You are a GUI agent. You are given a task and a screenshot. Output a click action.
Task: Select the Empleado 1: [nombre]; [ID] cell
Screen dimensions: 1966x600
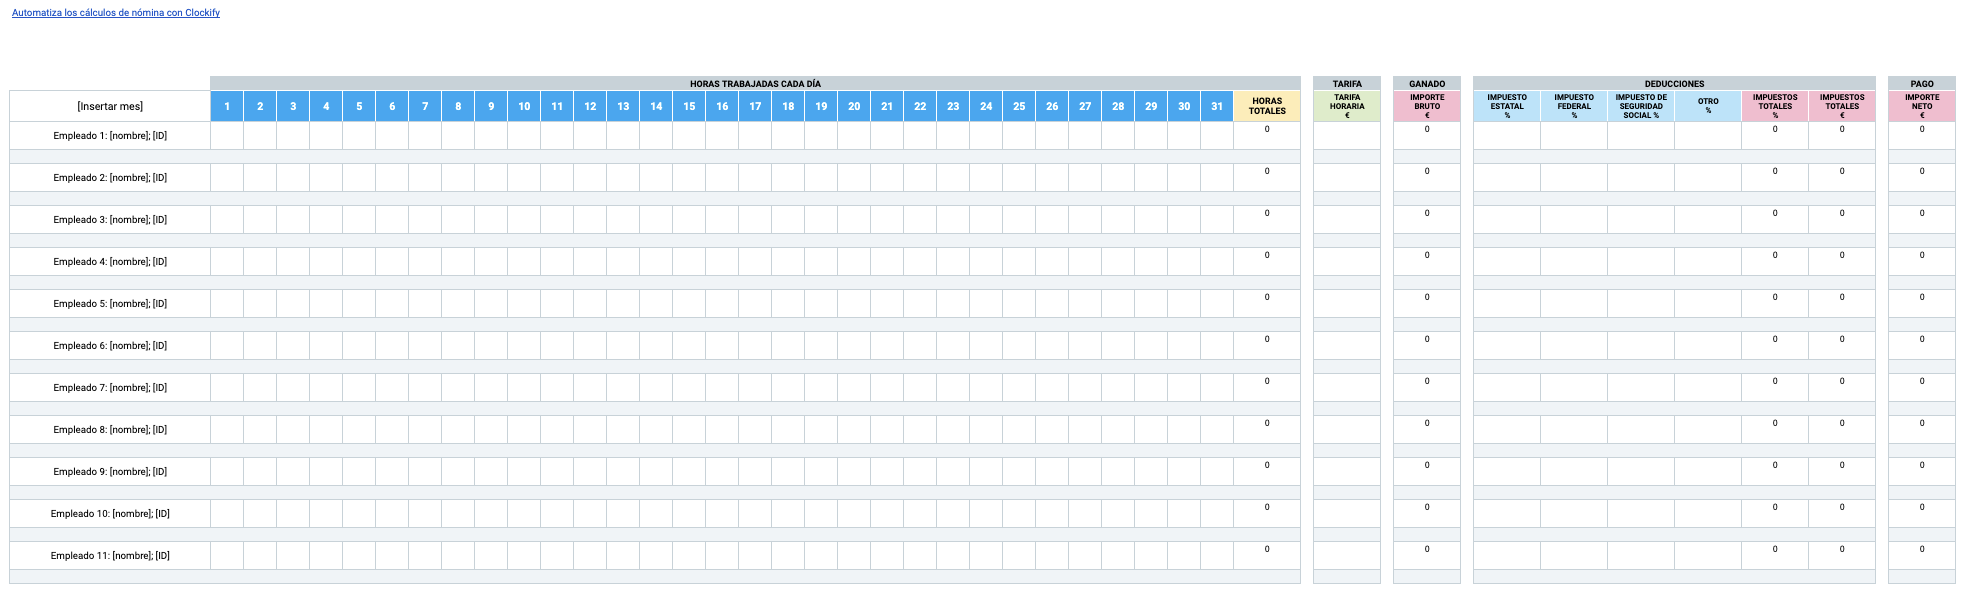(110, 136)
